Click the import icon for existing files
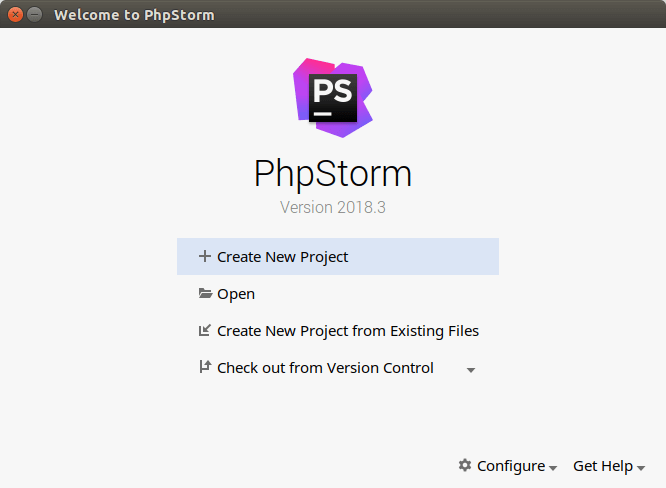 pyautogui.click(x=205, y=331)
